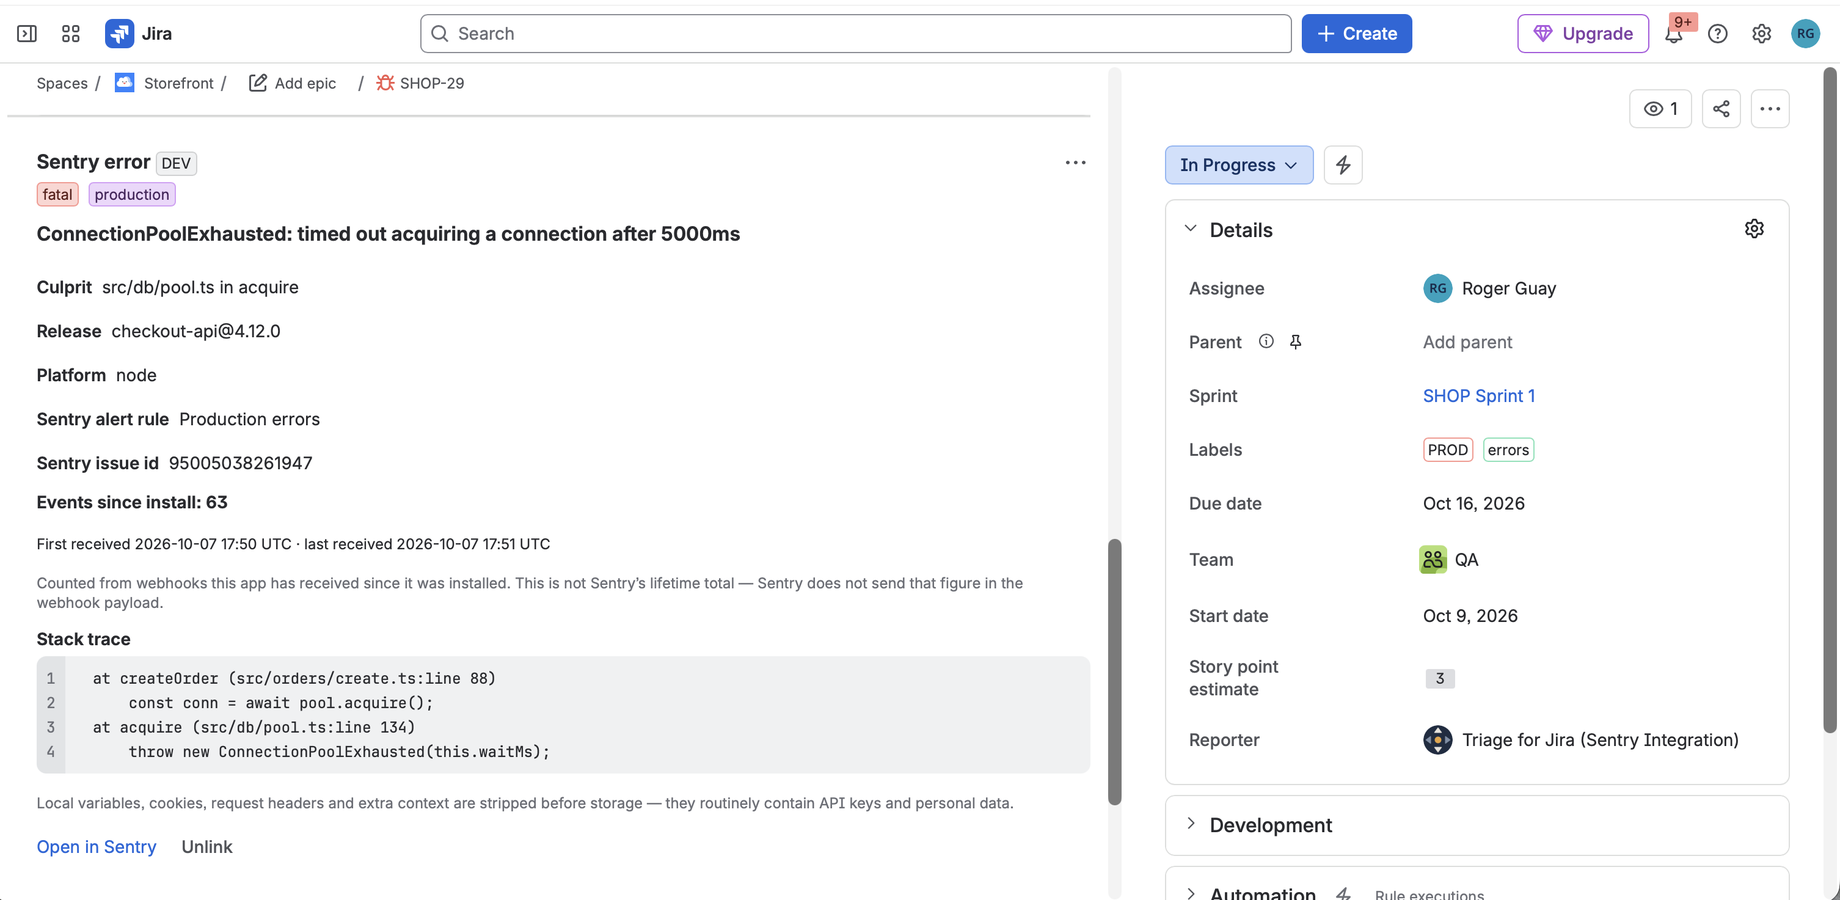Click Add epic breadcrumb
Screen dimensions: 1840x900
pyautogui.click(x=305, y=83)
